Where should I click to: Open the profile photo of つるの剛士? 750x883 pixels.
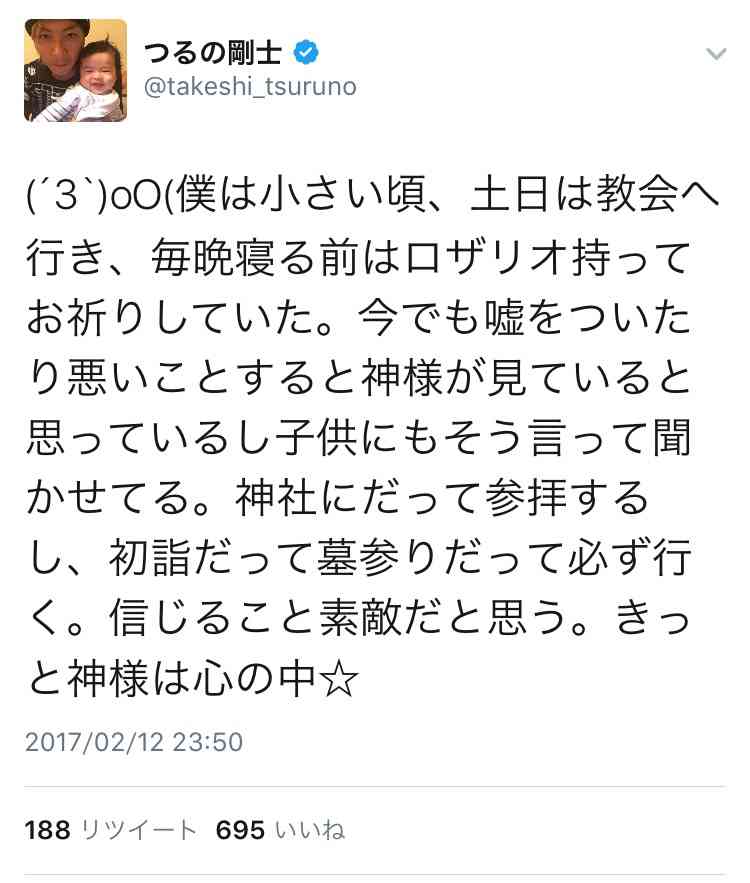[75, 70]
